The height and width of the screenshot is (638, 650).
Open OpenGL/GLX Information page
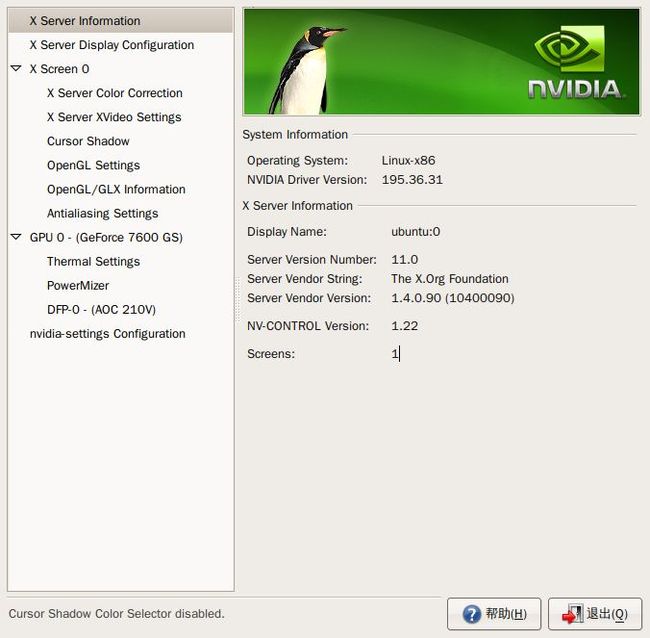coord(116,189)
